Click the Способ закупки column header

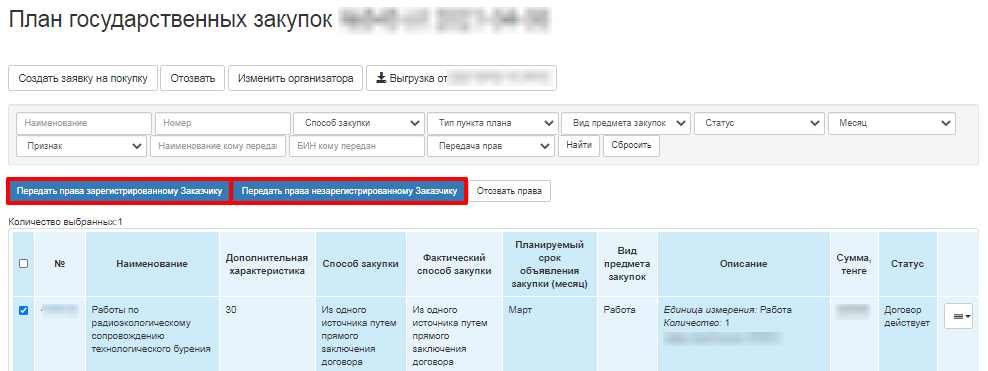click(360, 264)
